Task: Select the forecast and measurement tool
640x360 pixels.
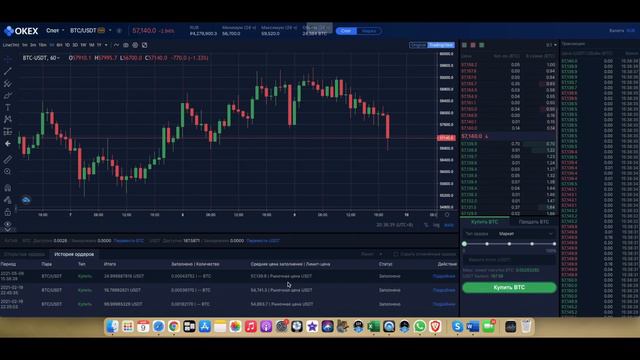Action: coord(7,131)
